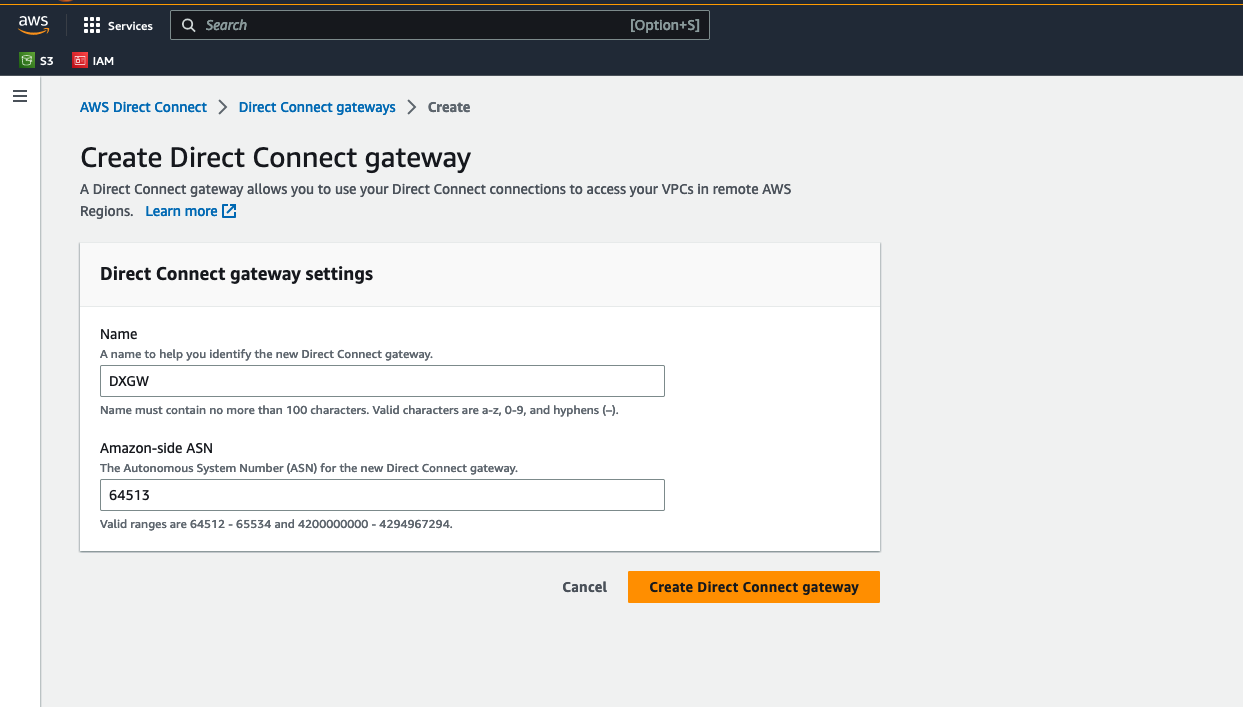Screen dimensions: 1243x707
Task: Click the Amazon-side ASN label text
Action: [x=156, y=448]
